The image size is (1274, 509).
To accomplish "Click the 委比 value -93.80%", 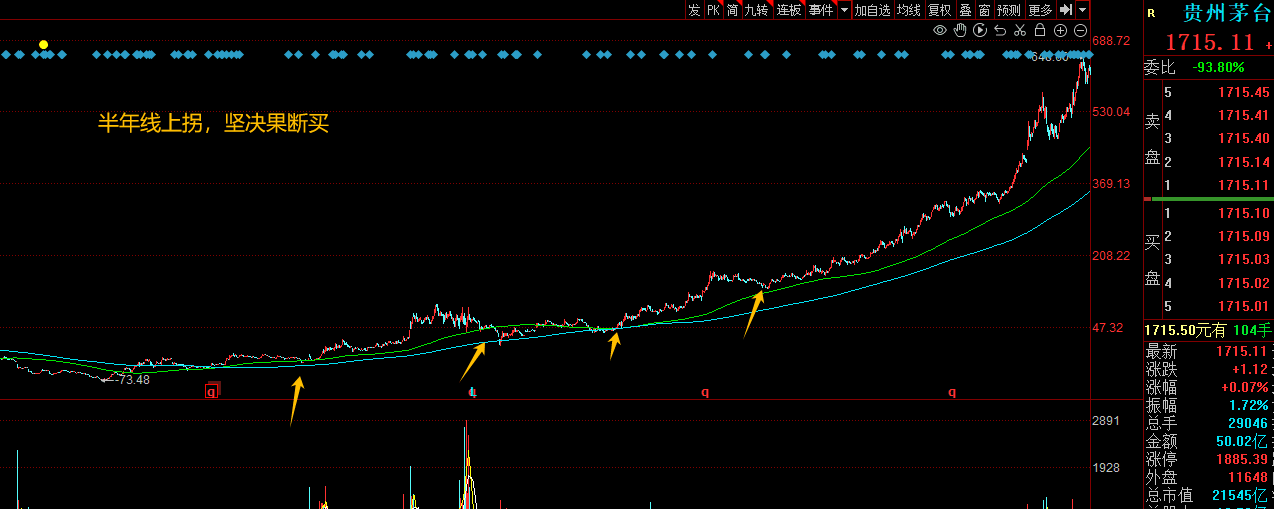I will 1218,68.
